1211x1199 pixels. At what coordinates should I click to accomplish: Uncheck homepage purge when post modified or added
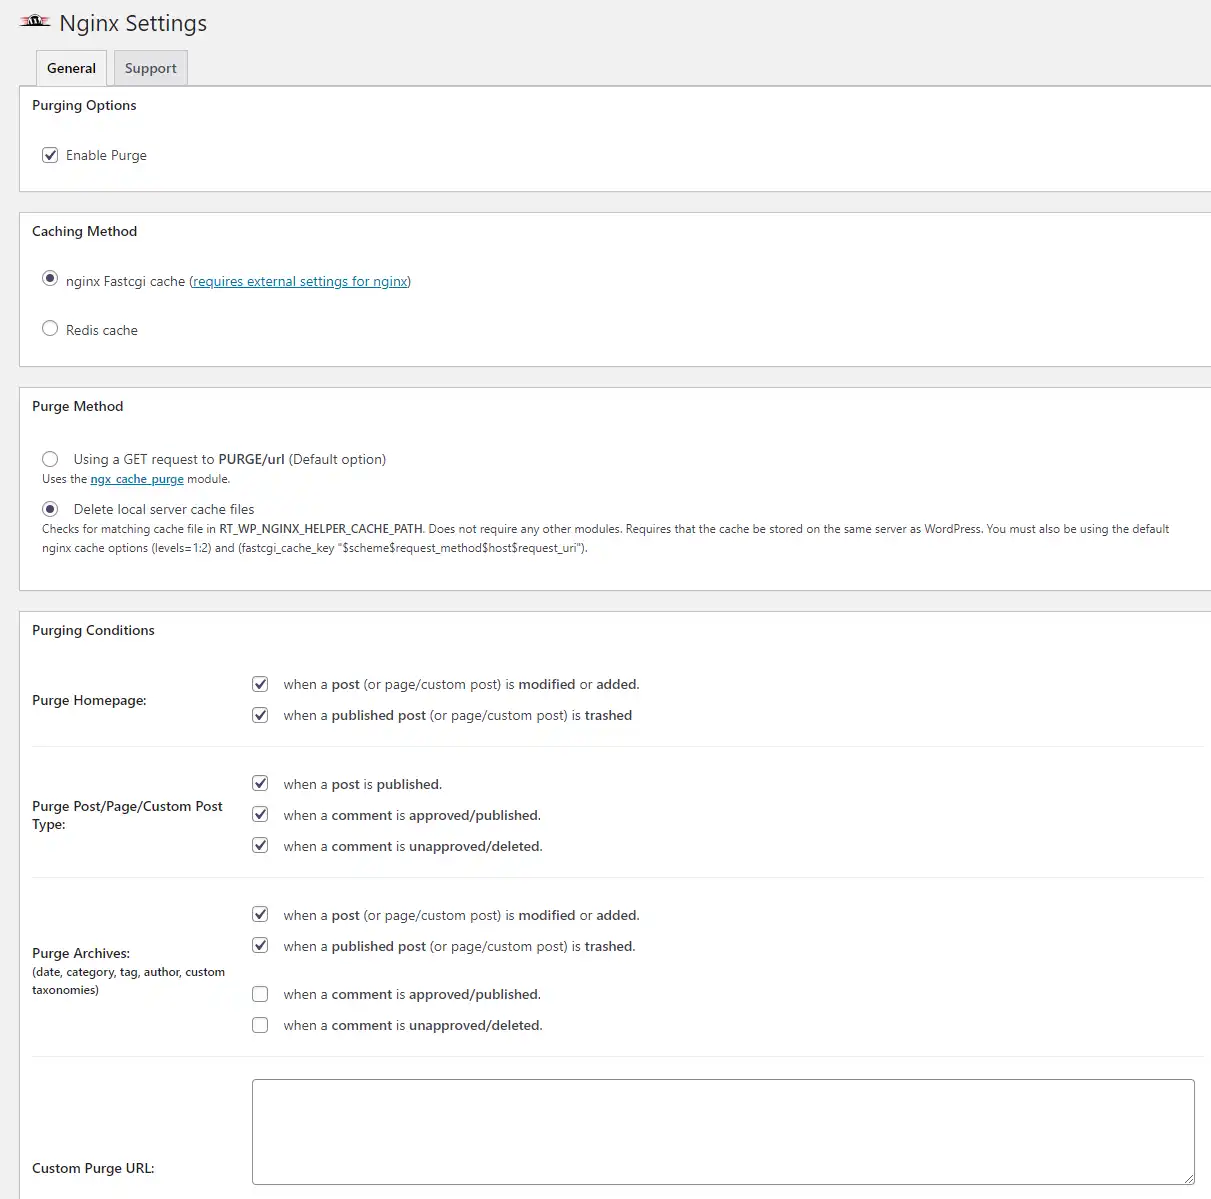260,684
